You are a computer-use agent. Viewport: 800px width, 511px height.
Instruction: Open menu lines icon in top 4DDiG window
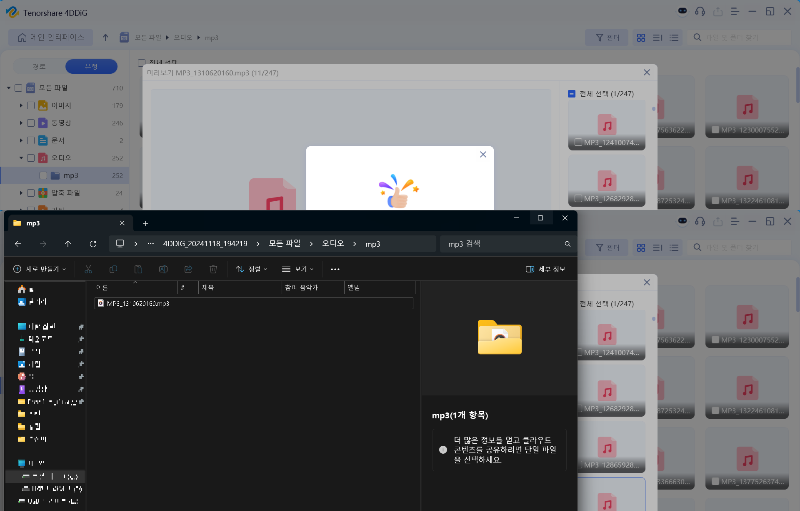pyautogui.click(x=735, y=11)
